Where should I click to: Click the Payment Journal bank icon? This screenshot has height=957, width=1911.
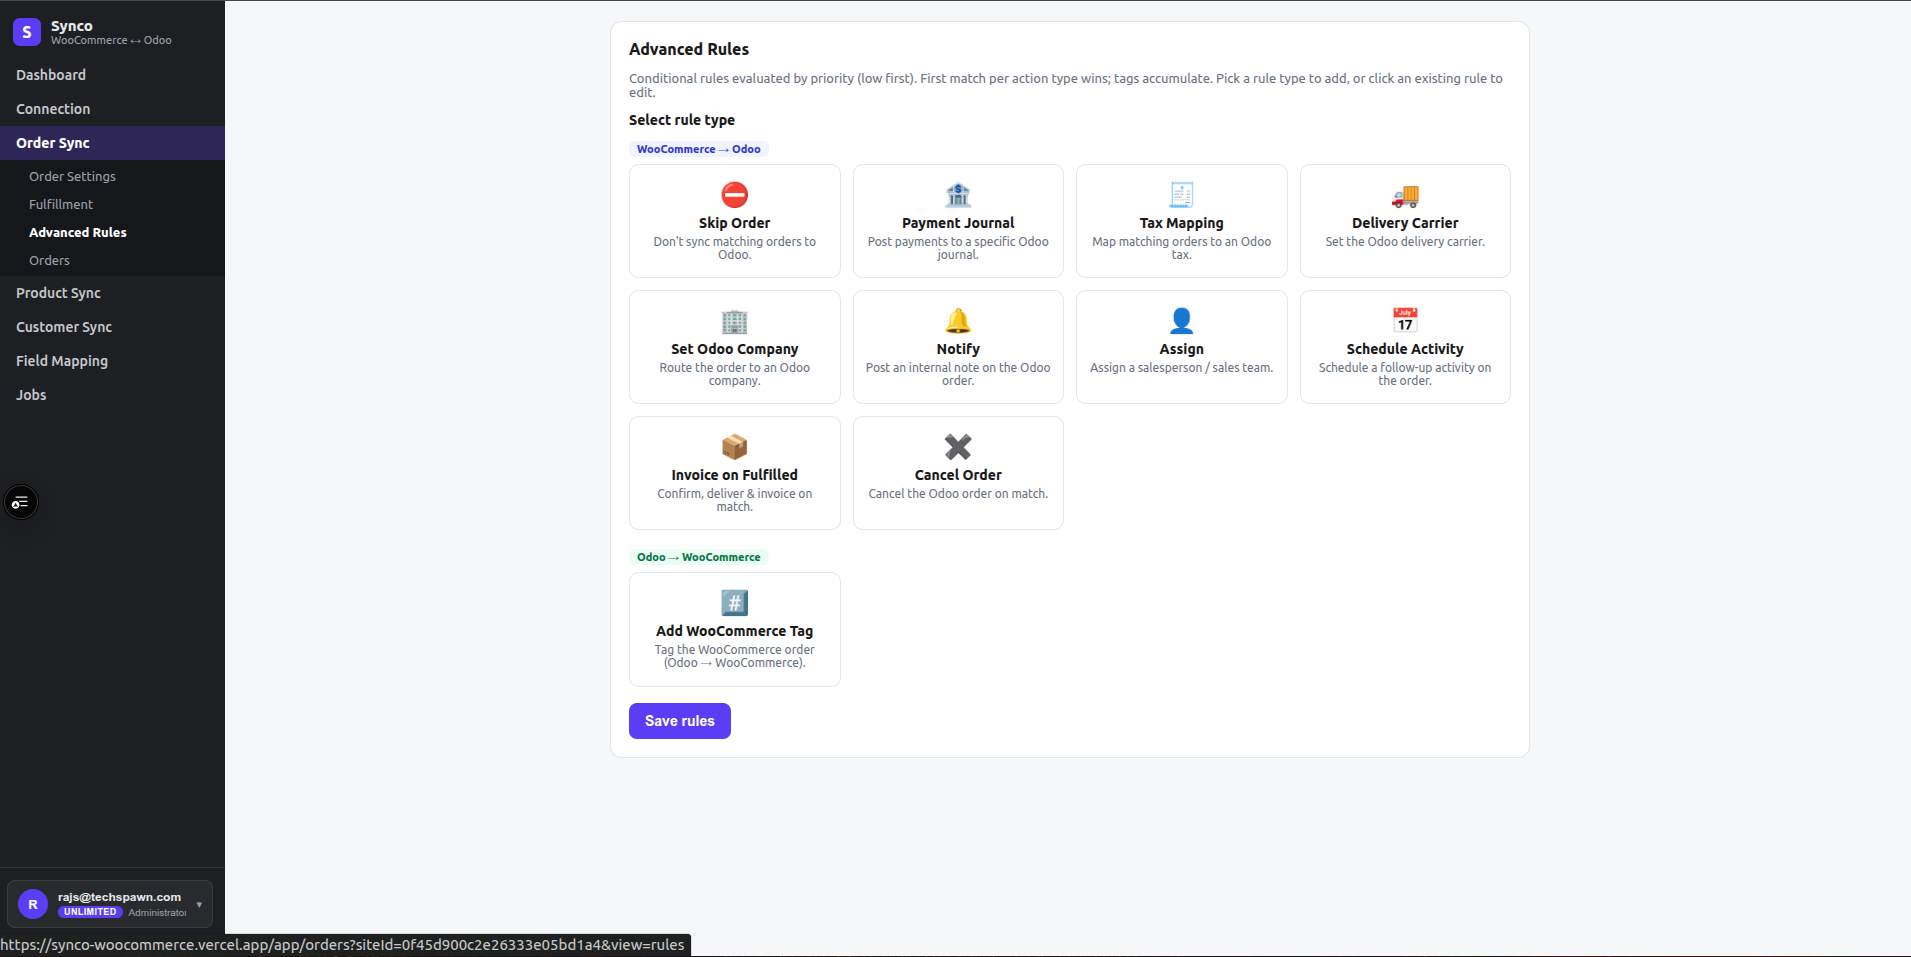point(958,195)
